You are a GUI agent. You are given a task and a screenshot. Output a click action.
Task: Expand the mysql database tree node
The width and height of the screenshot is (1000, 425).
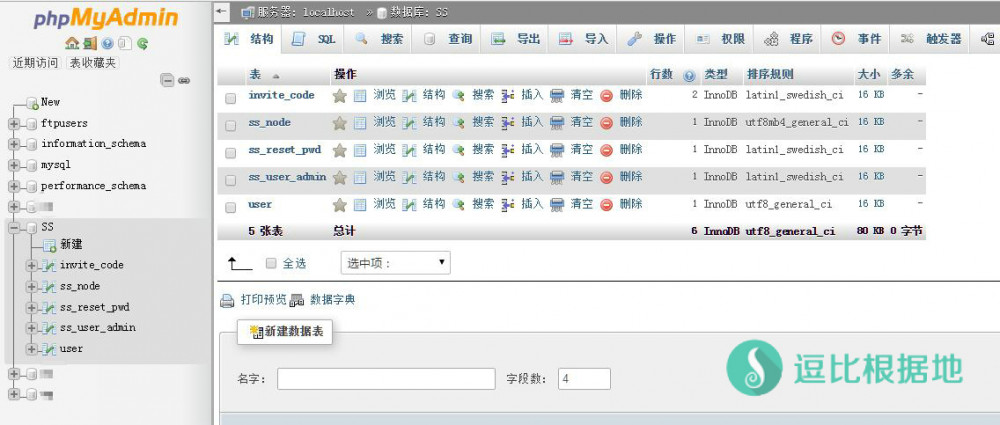point(15,165)
